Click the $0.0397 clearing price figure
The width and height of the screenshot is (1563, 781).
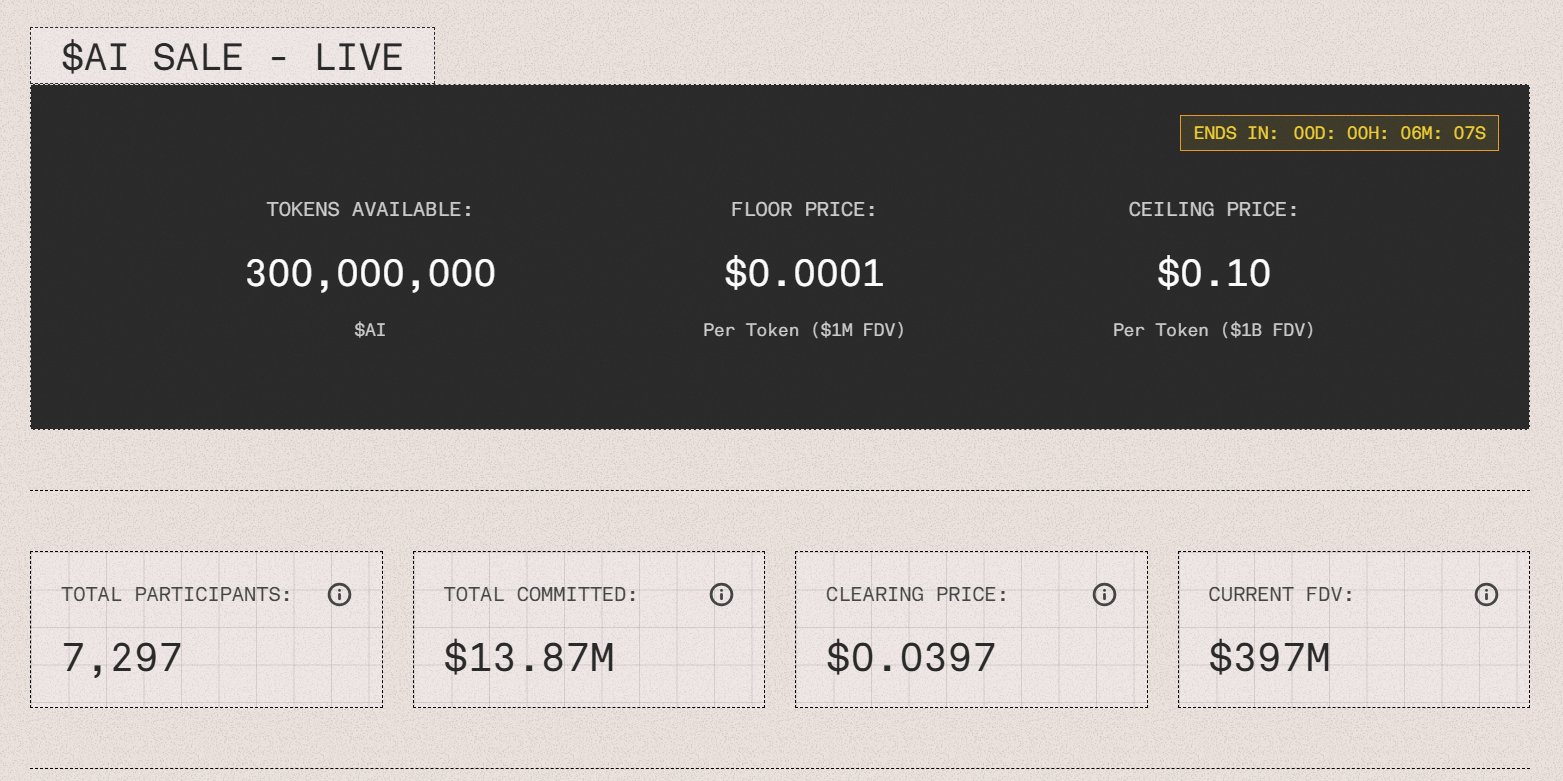[x=911, y=658]
